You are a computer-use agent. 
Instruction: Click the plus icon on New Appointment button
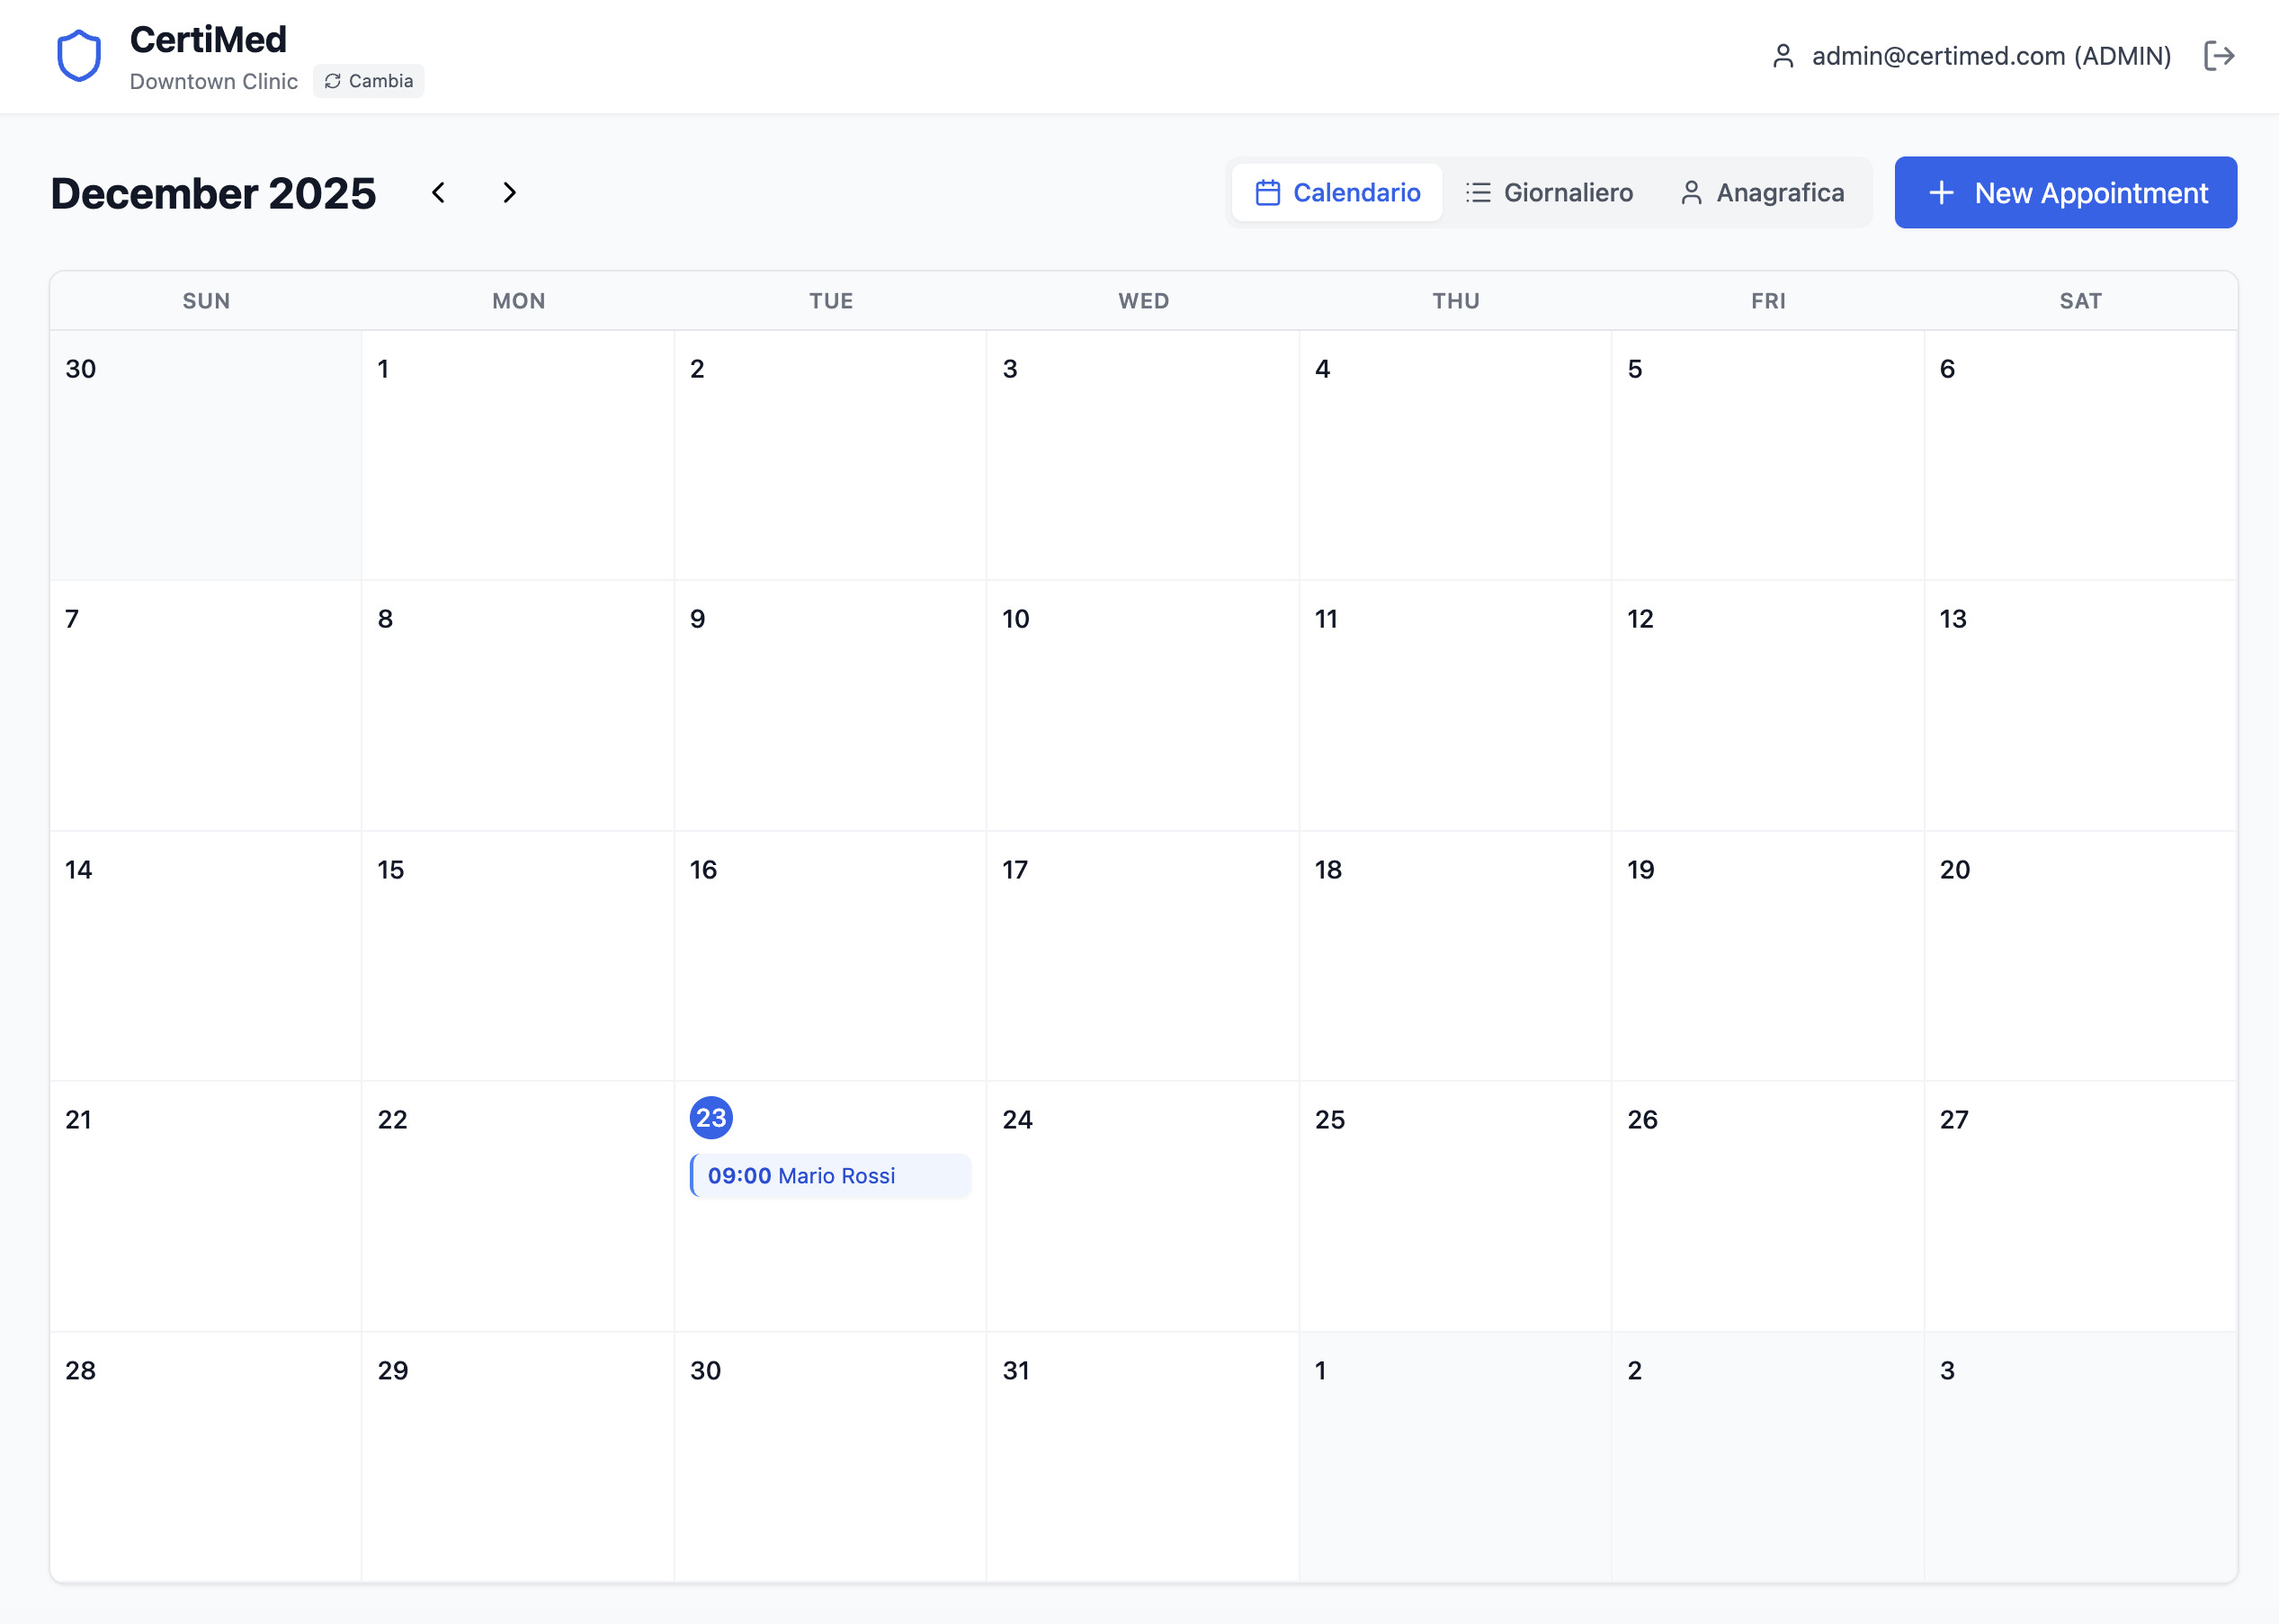tap(1942, 192)
